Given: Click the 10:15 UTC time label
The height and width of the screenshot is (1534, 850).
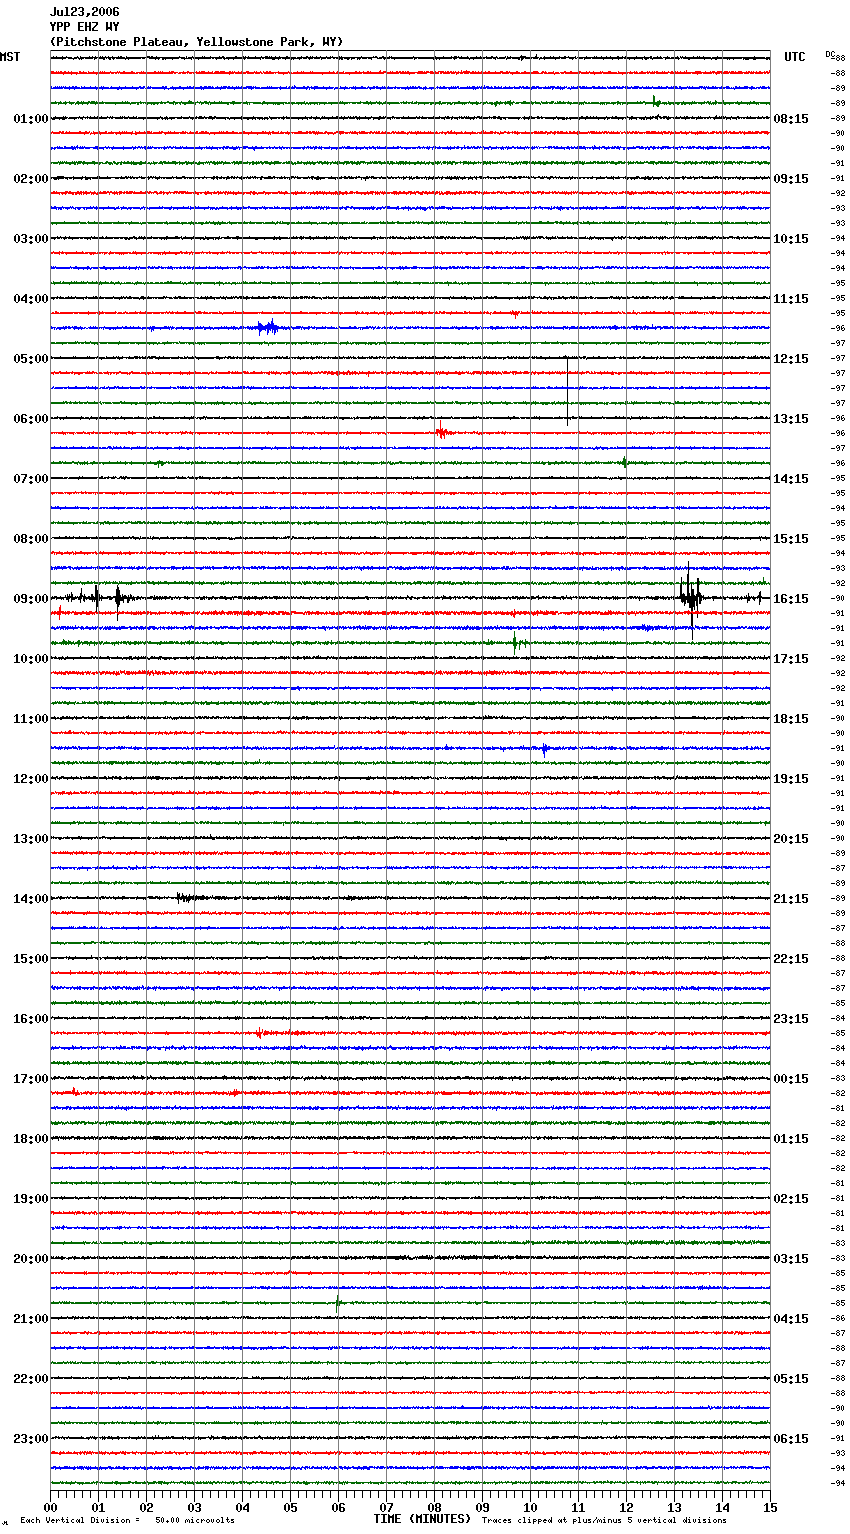Looking at the screenshot, I should pos(791,239).
